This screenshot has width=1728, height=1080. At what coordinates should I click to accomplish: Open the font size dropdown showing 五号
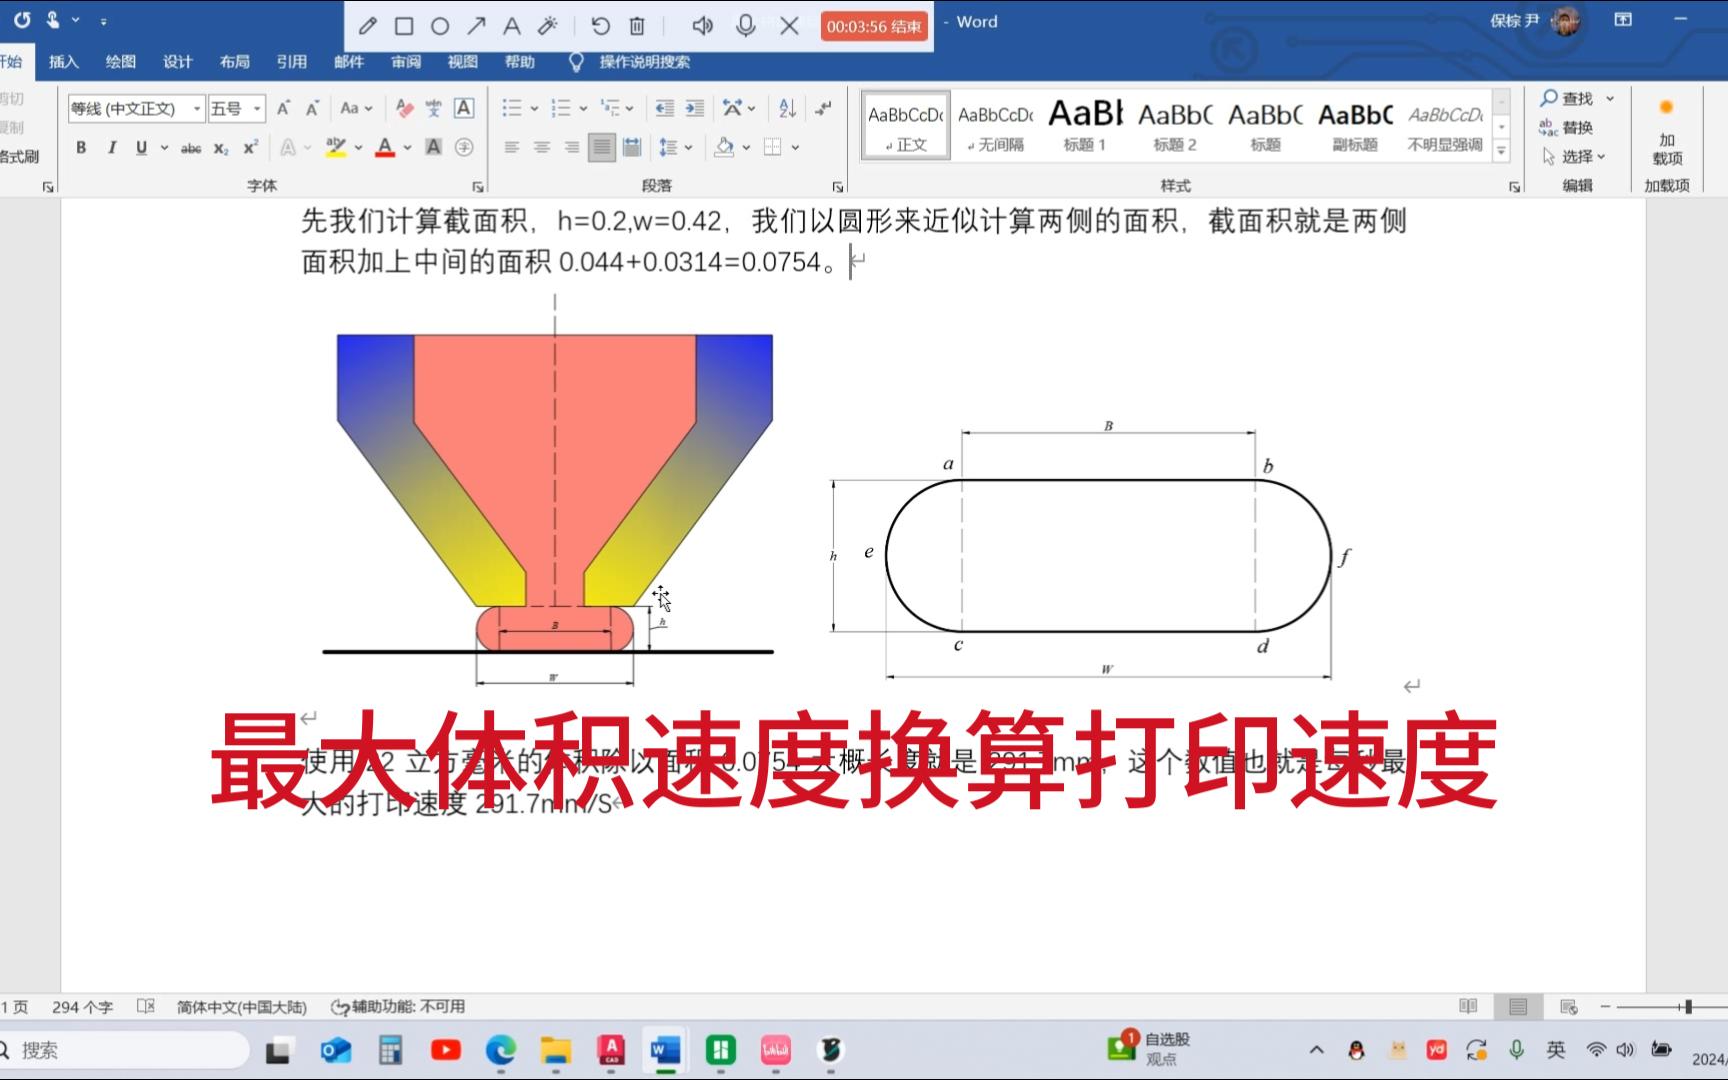257,108
